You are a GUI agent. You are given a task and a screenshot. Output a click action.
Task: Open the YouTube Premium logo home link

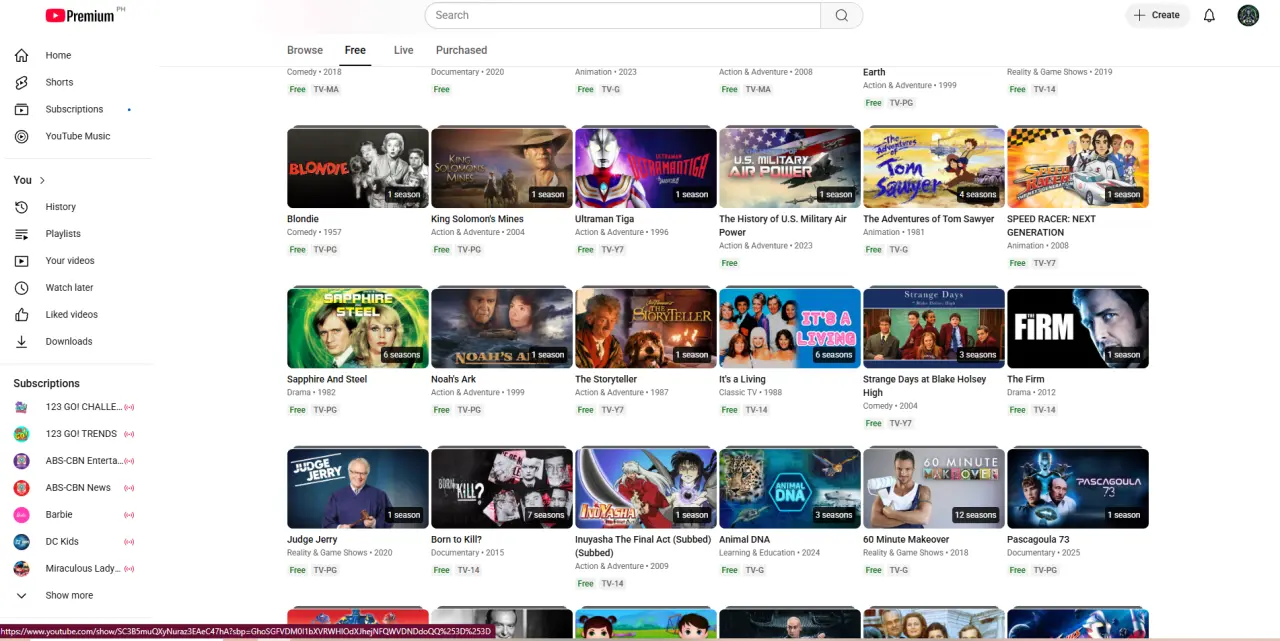pyautogui.click(x=81, y=15)
